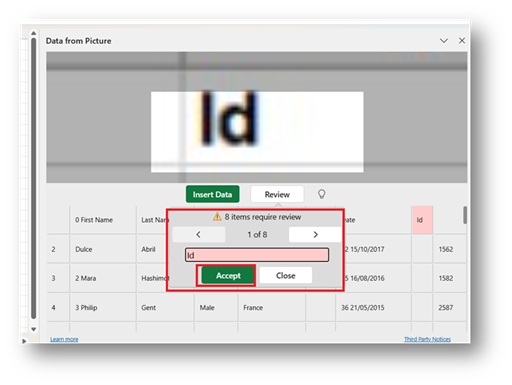Click the Insert Data button
Image resolution: width=512 pixels, height=385 pixels.
pyautogui.click(x=213, y=194)
